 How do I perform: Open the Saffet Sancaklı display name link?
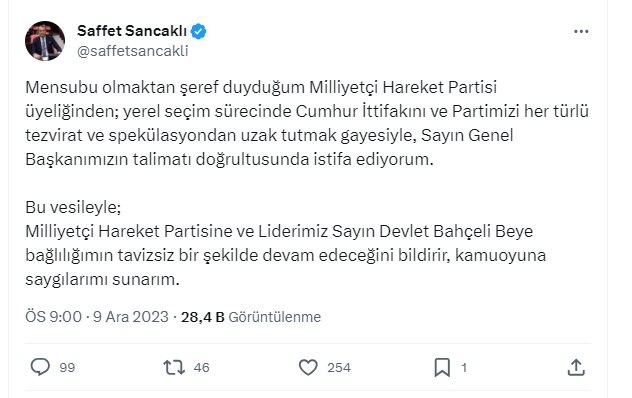[x=132, y=31]
